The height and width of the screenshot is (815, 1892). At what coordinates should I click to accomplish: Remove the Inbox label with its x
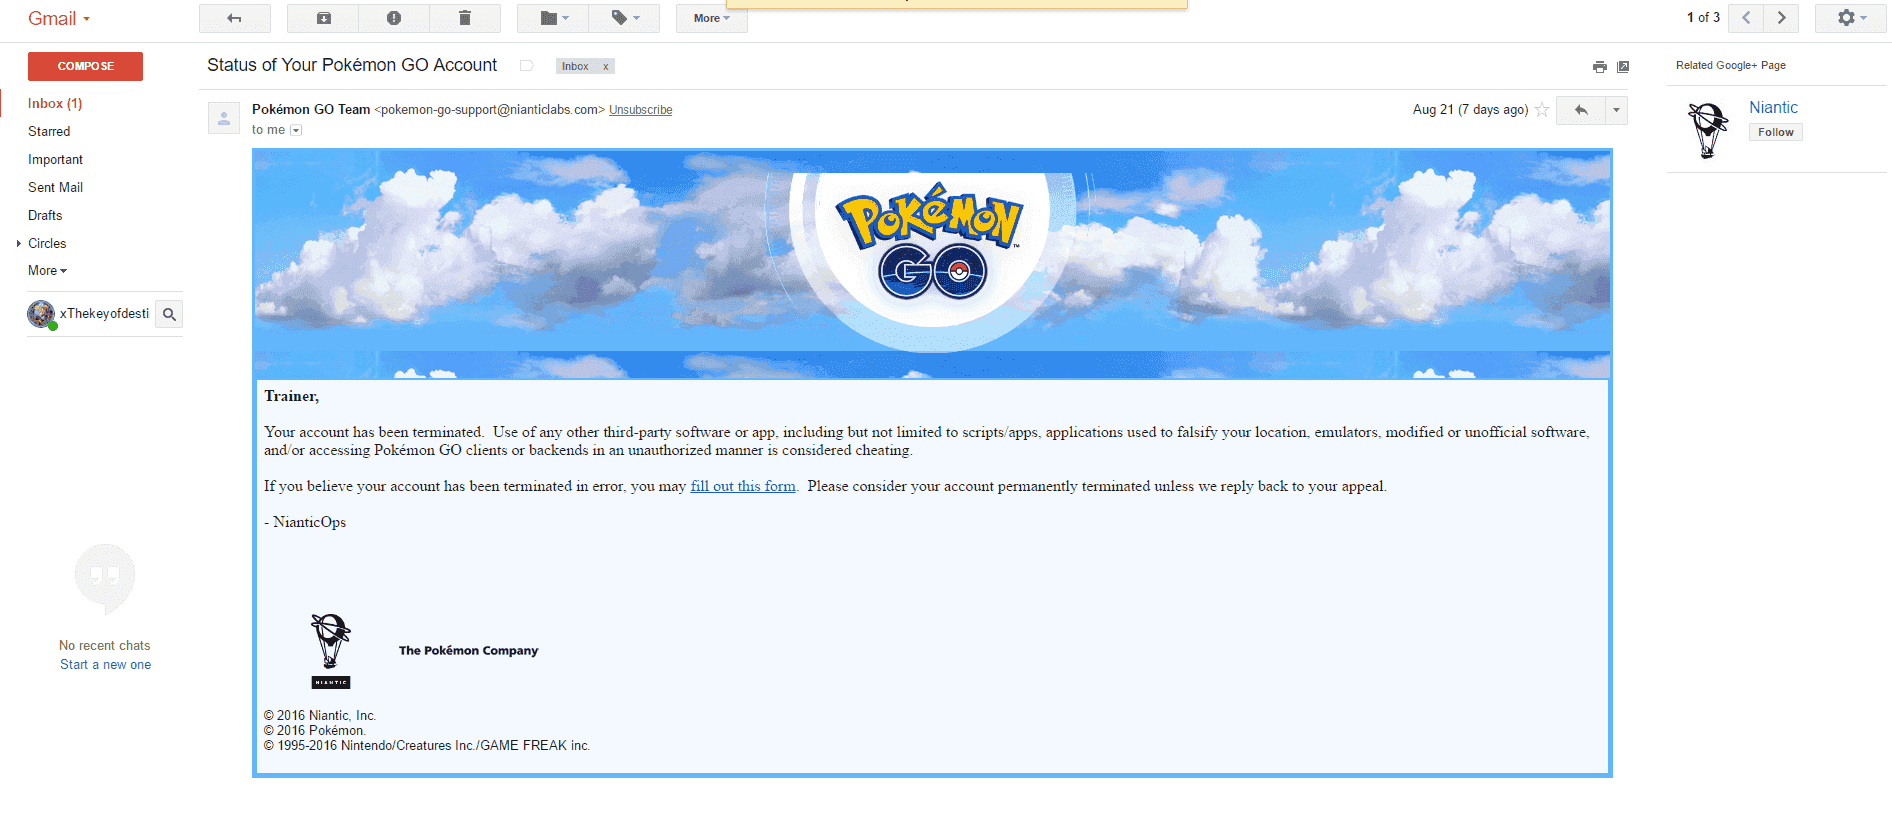(605, 66)
